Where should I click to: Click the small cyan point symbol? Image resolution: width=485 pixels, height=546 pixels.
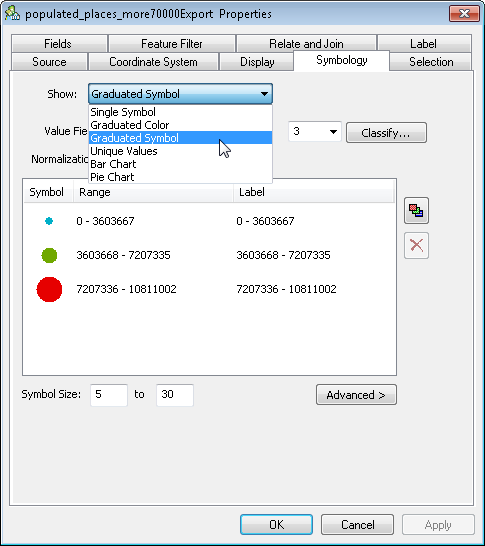(49, 221)
